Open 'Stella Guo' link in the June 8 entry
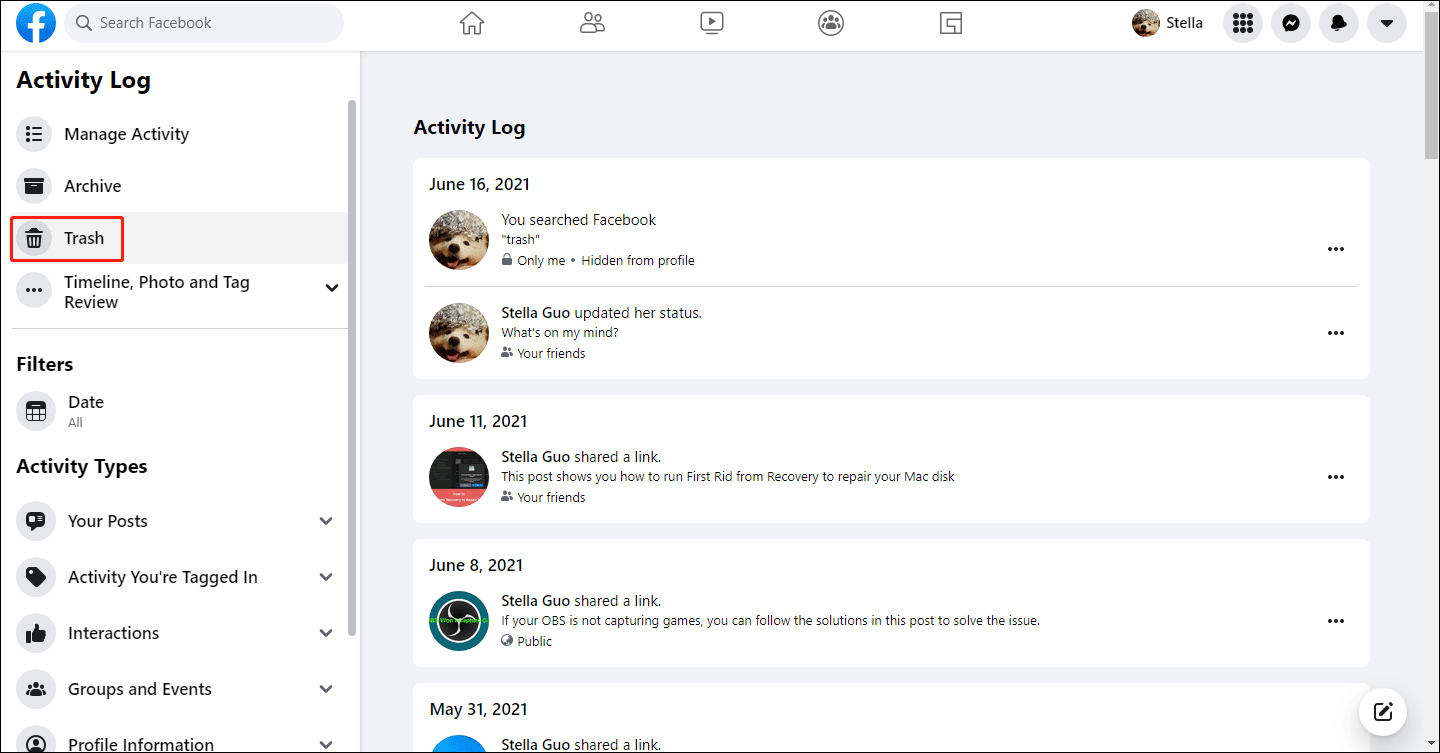Viewport: 1440px width, 753px height. (536, 601)
